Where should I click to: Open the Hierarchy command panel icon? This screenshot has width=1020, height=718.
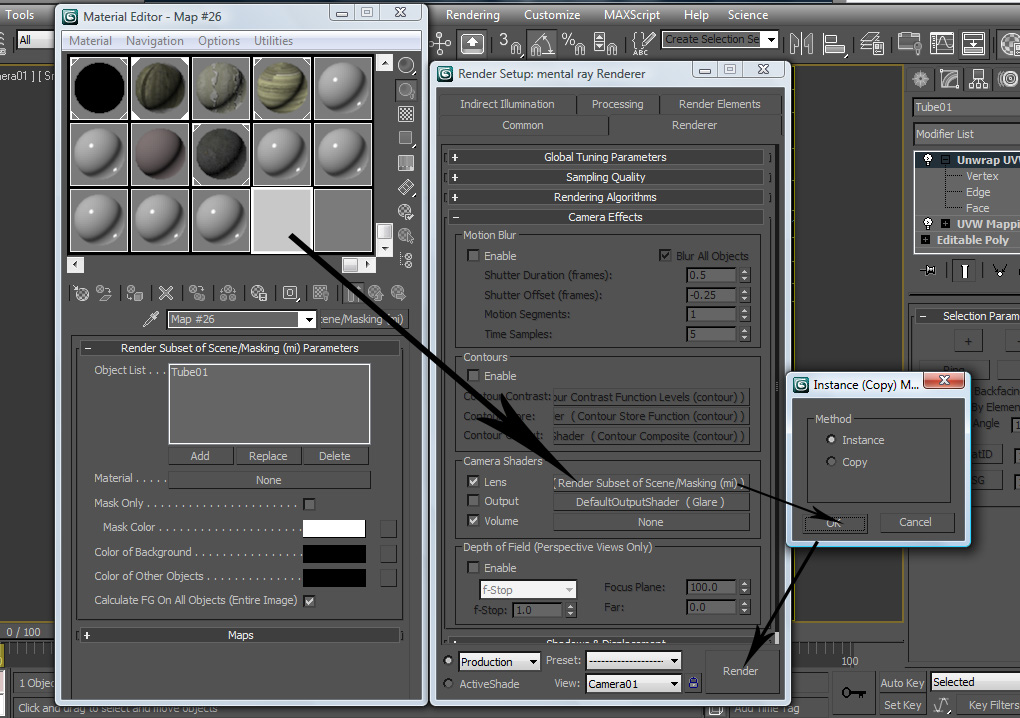tap(978, 79)
